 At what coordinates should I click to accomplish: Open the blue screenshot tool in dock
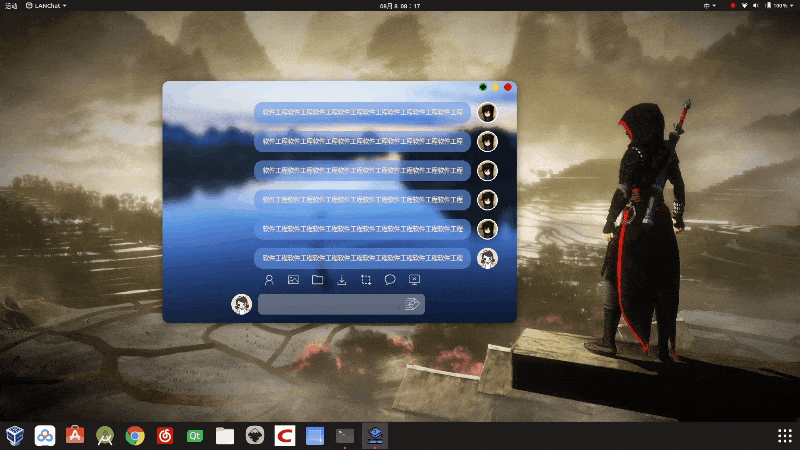(315, 436)
